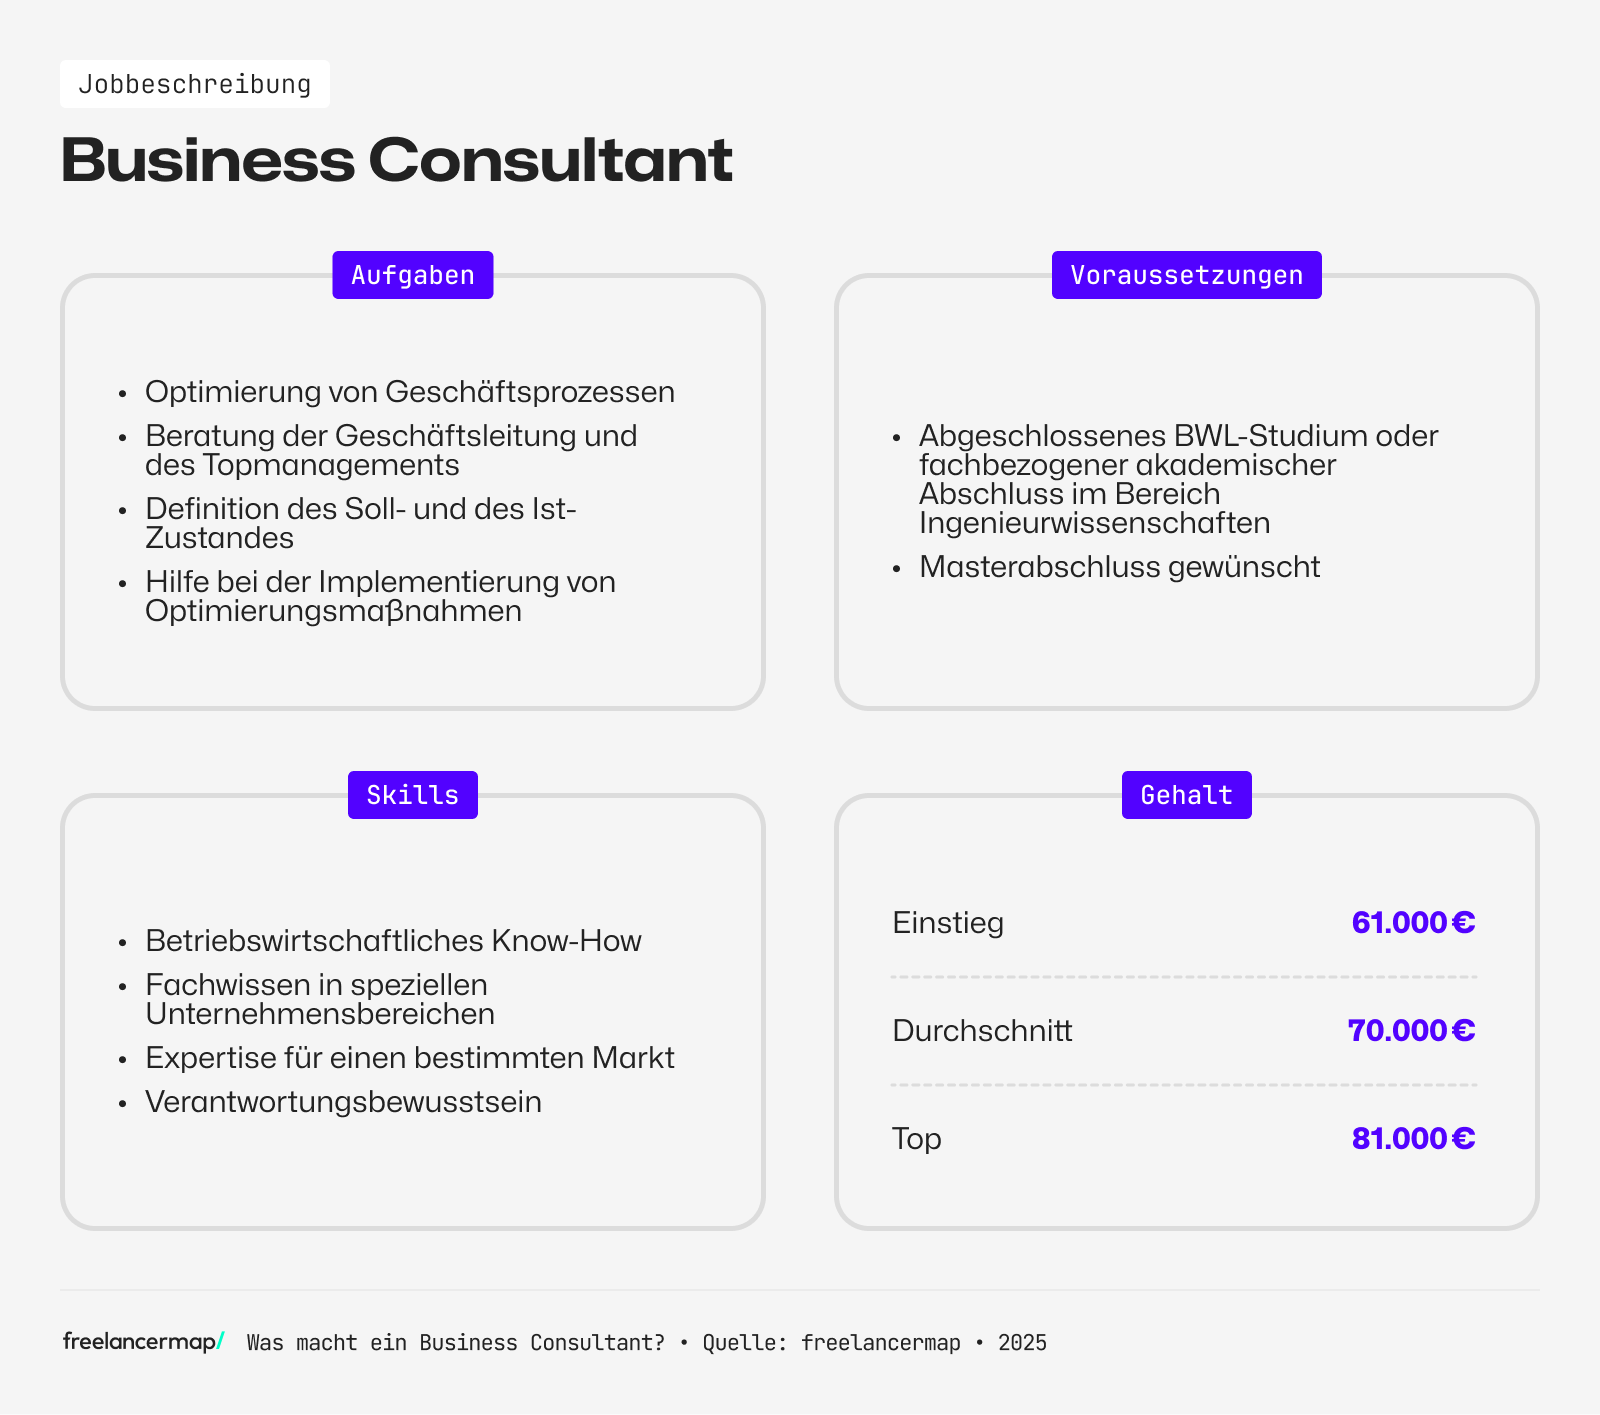Click the 70.000 € average salary value
The height and width of the screenshot is (1415, 1600).
[x=1411, y=1030]
